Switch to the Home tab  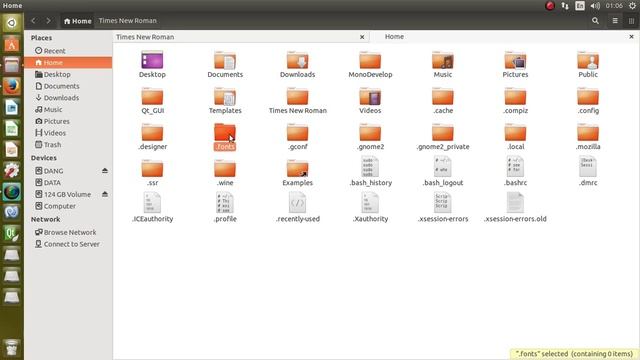click(x=503, y=37)
